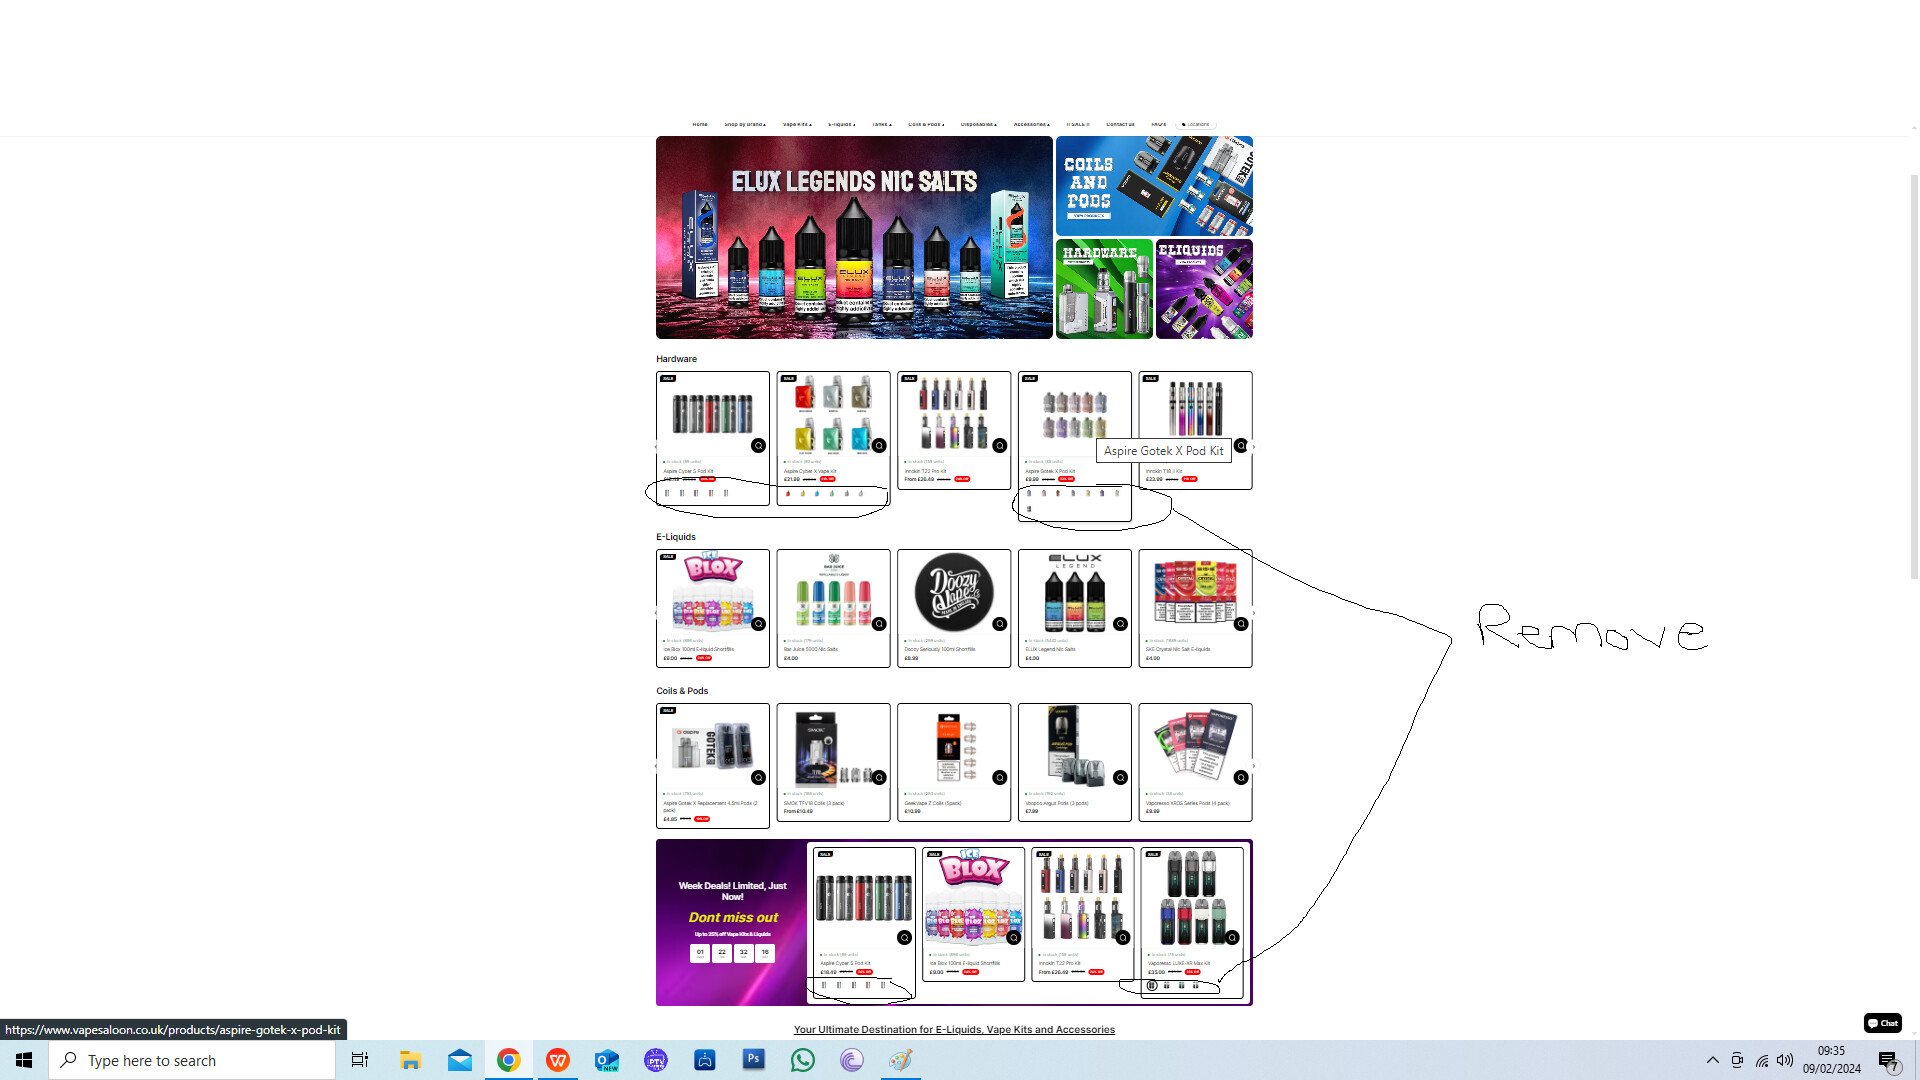Click the page vertical scrollbar
1920x1080 pixels.
click(1914, 375)
